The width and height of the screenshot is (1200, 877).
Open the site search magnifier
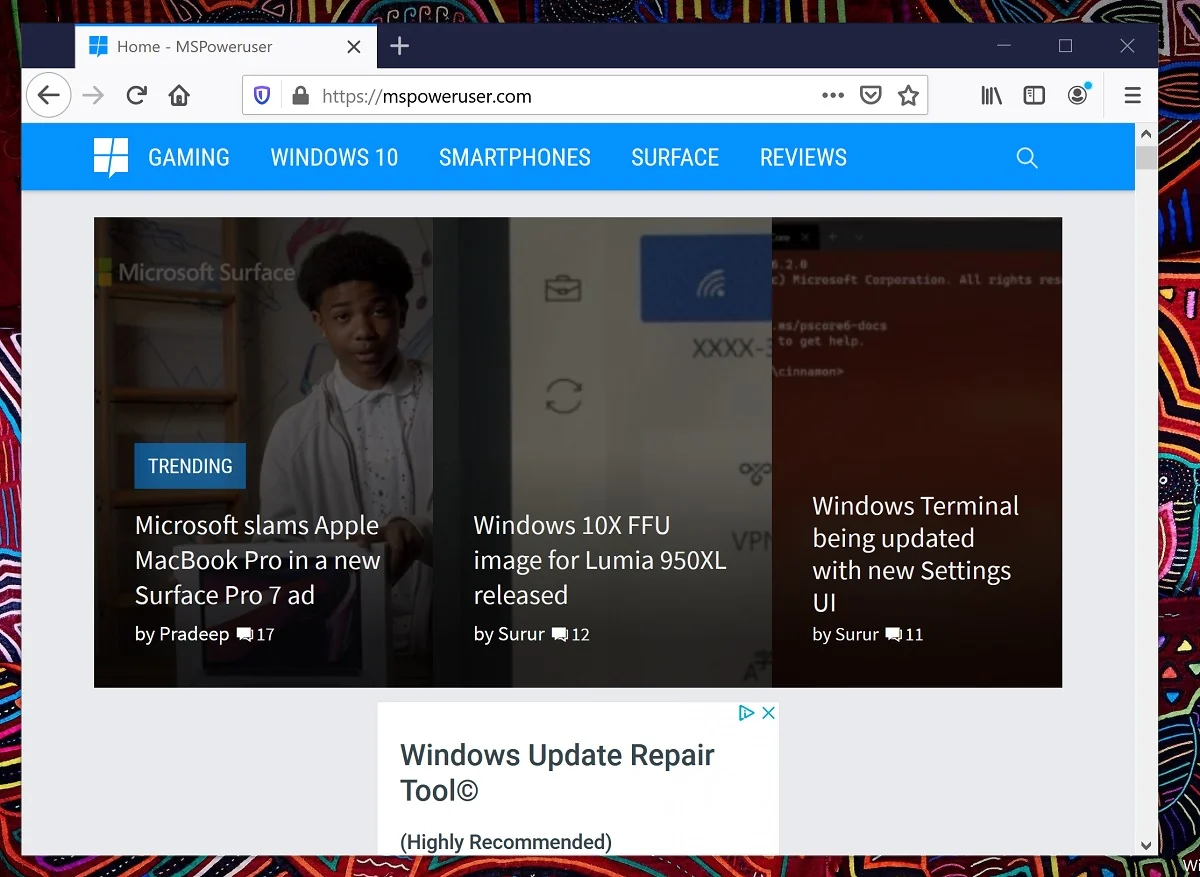(1027, 158)
